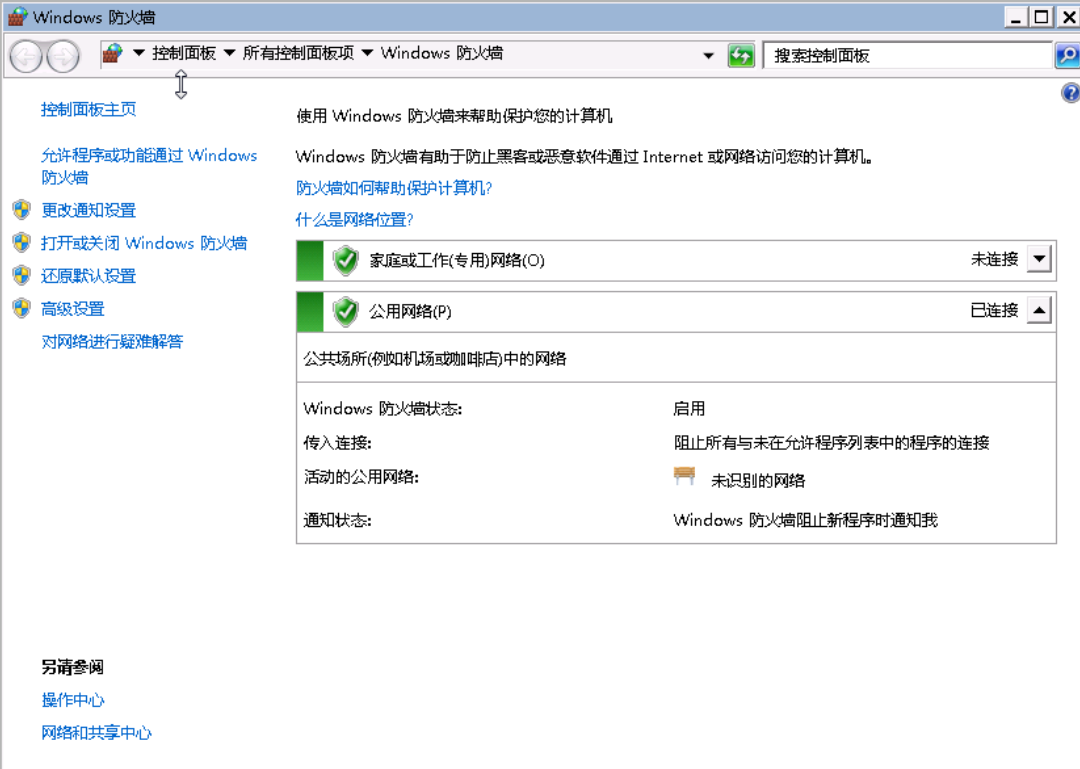
Task: Click 传入连接: label
Action: pyautogui.click(x=338, y=443)
